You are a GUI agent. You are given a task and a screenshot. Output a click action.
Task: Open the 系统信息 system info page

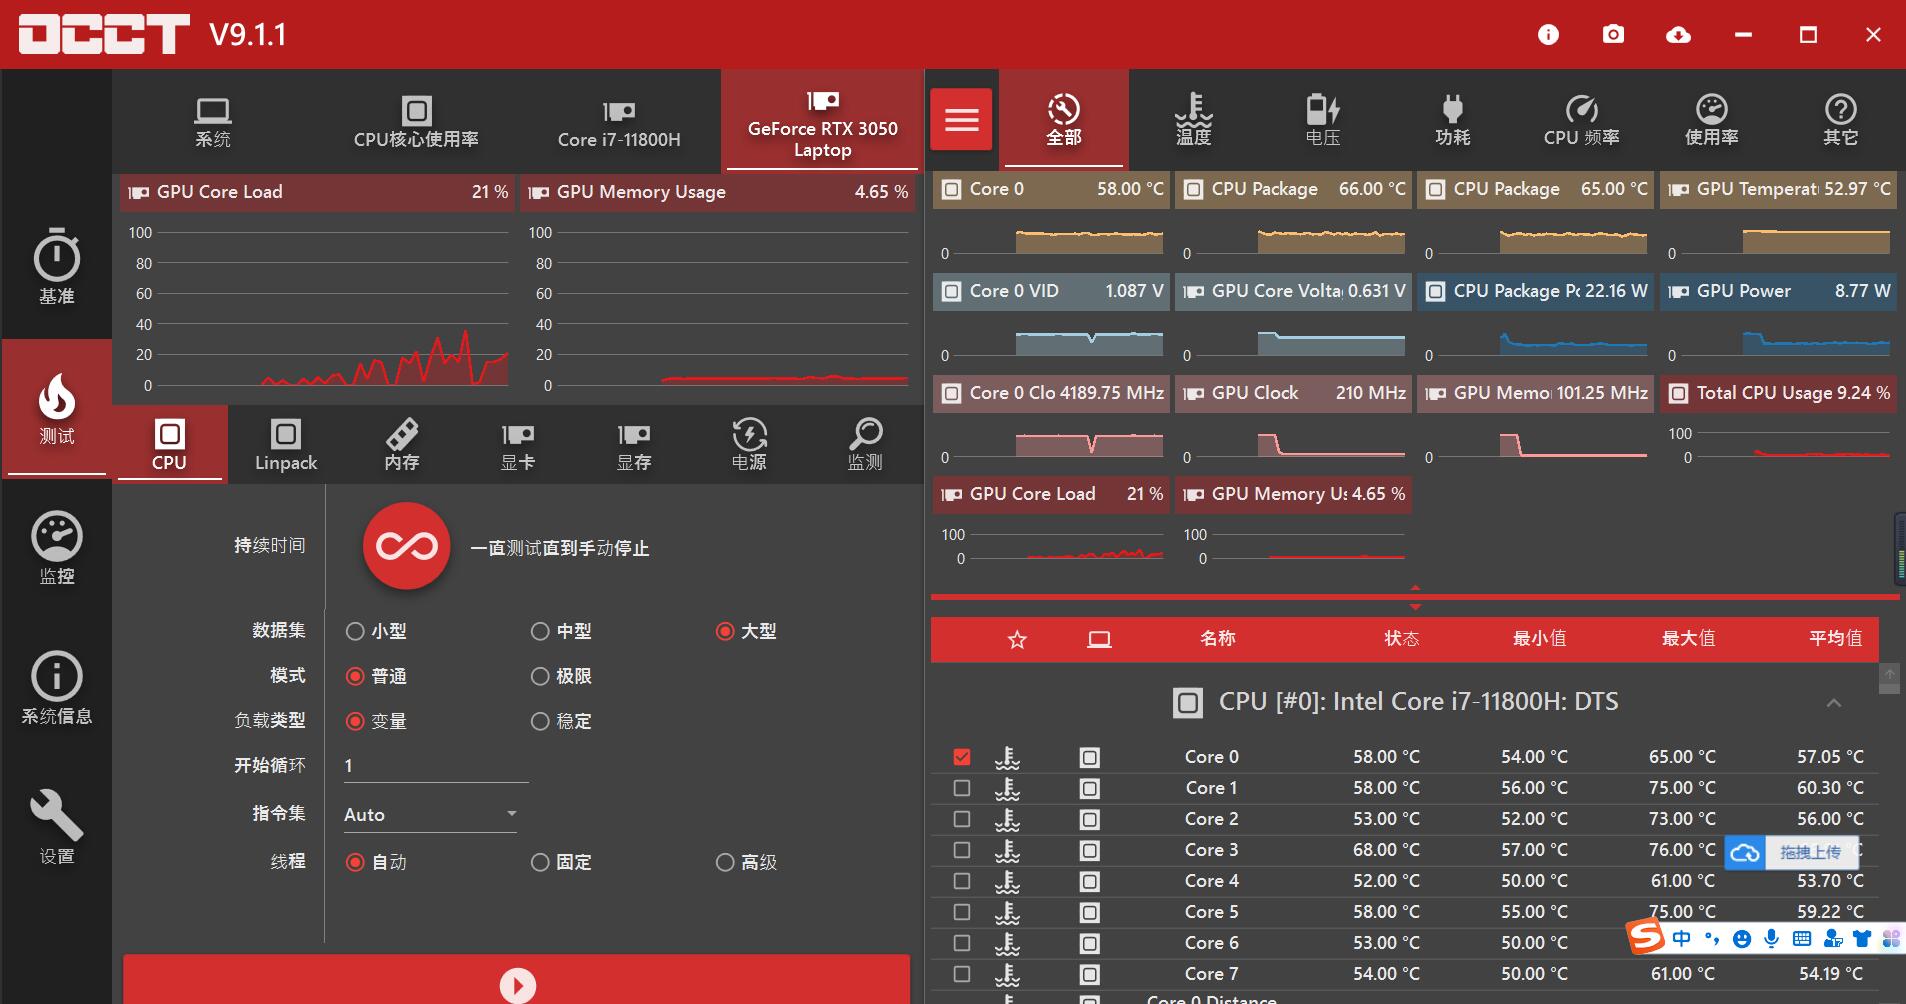coord(57,688)
